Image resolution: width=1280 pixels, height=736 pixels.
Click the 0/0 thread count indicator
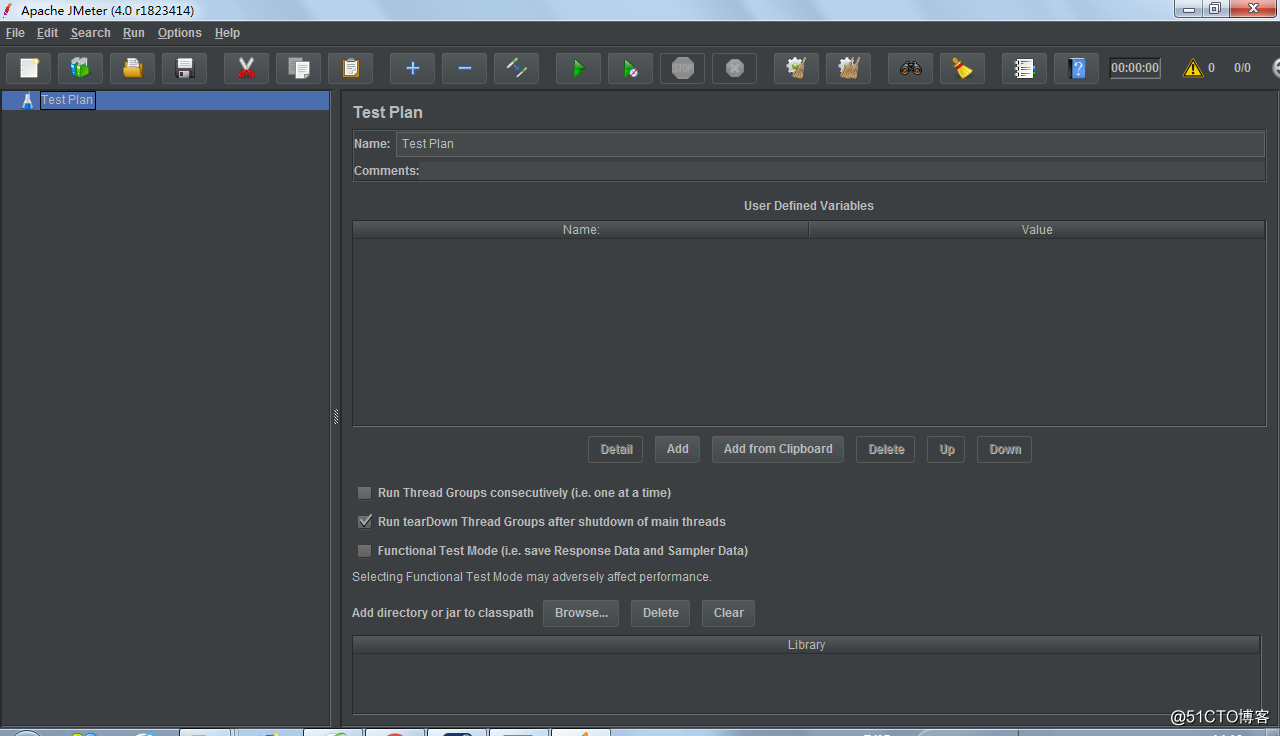[x=1242, y=68]
